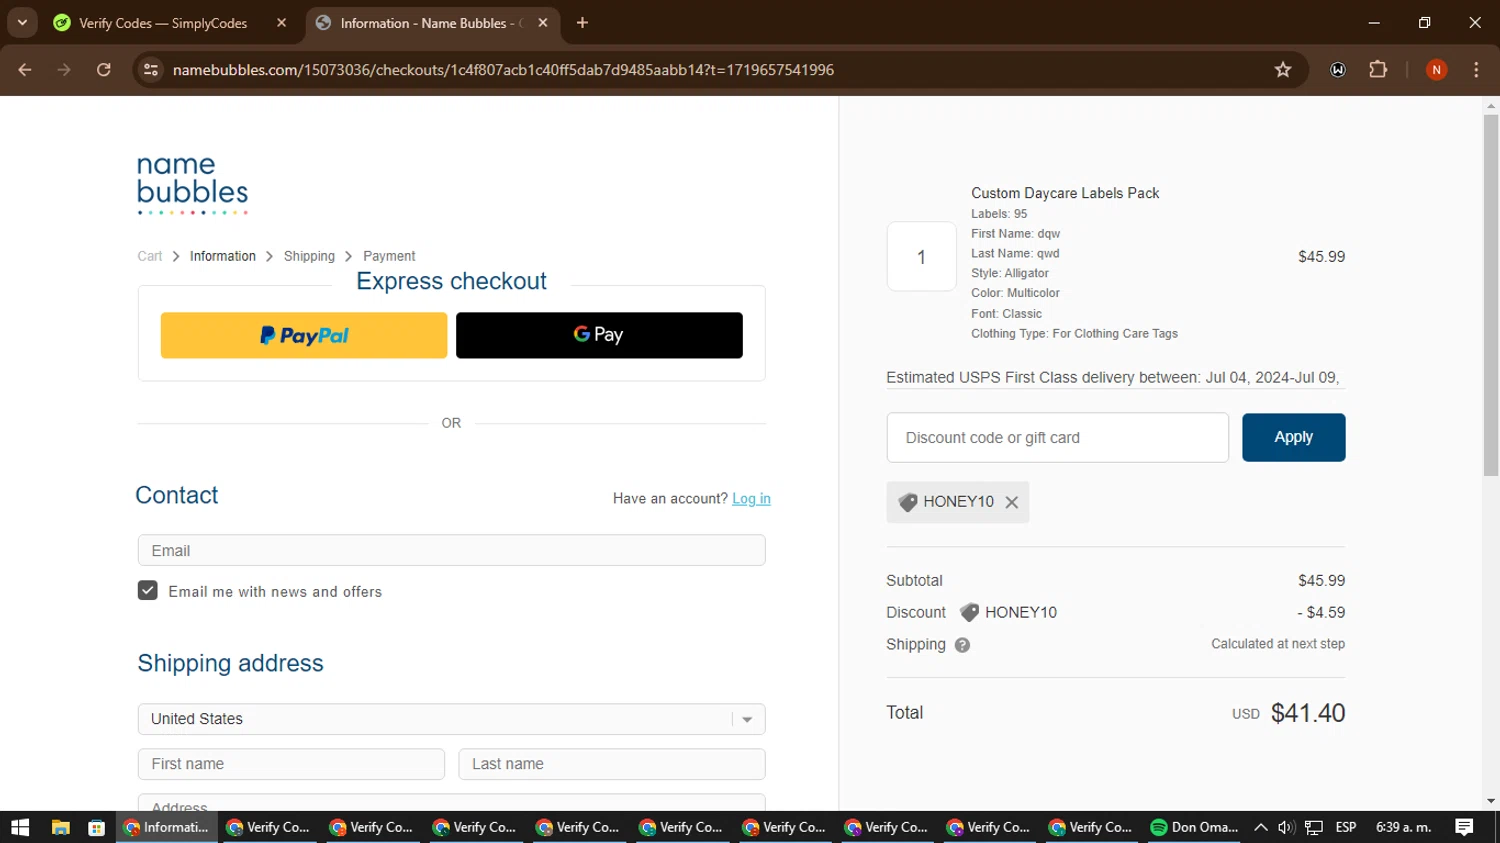
Task: Close the Verify Codes — SimplyCodes tab
Action: point(282,23)
